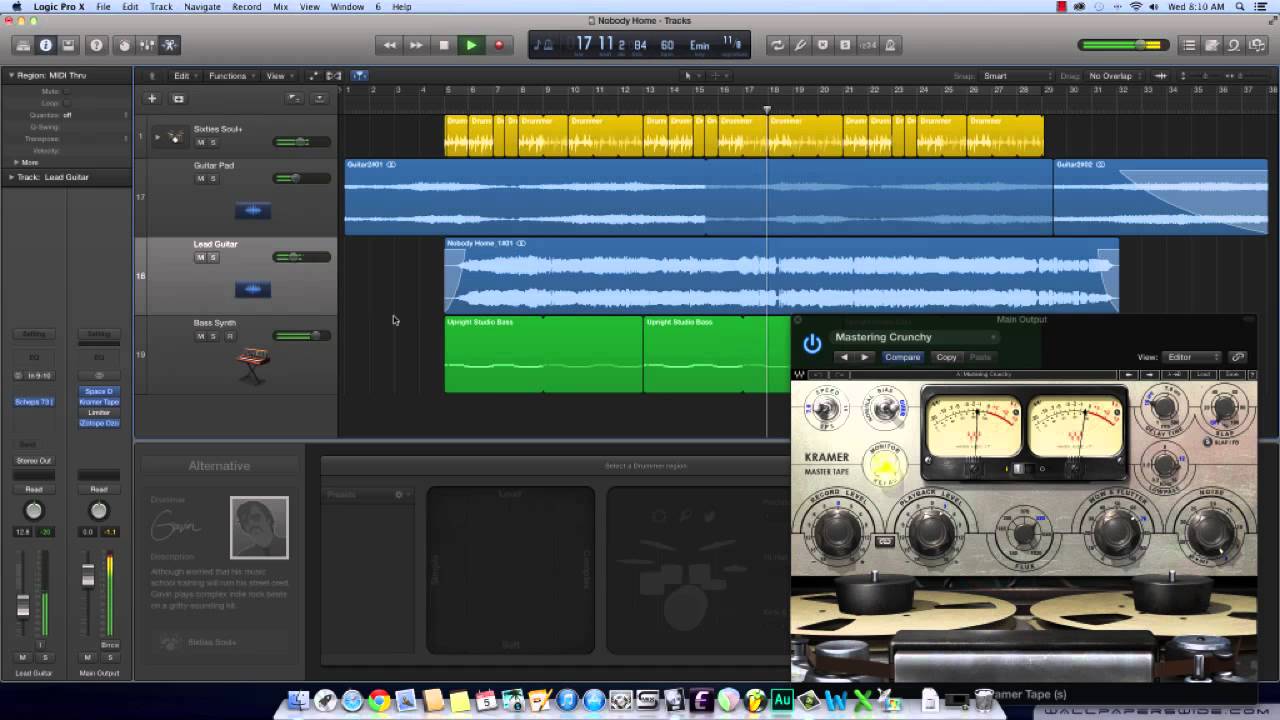This screenshot has width=1280, height=720.
Task: Toggle the Replace pencil mode button
Action: [800, 45]
